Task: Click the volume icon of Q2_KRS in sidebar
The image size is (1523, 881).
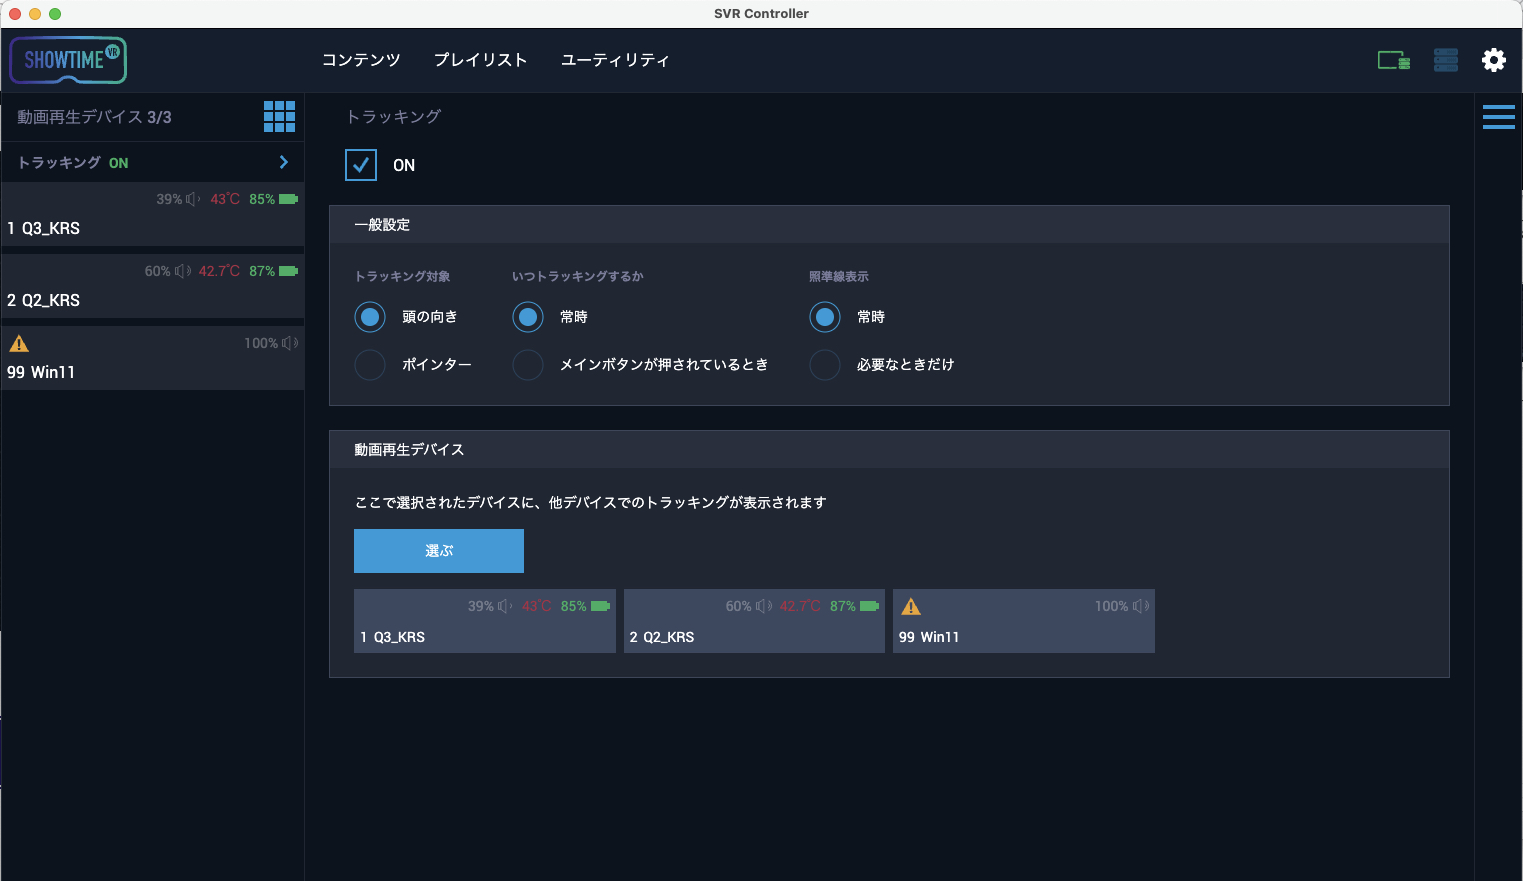Action: coord(182,271)
